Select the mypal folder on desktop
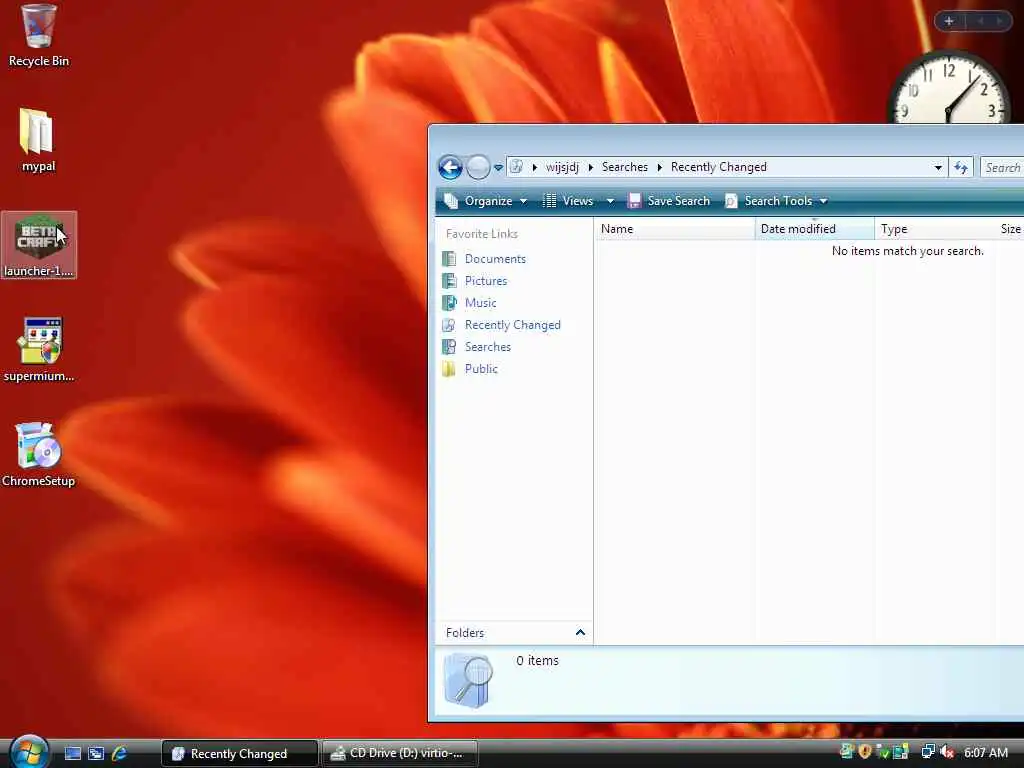This screenshot has height=768, width=1024. [38, 140]
